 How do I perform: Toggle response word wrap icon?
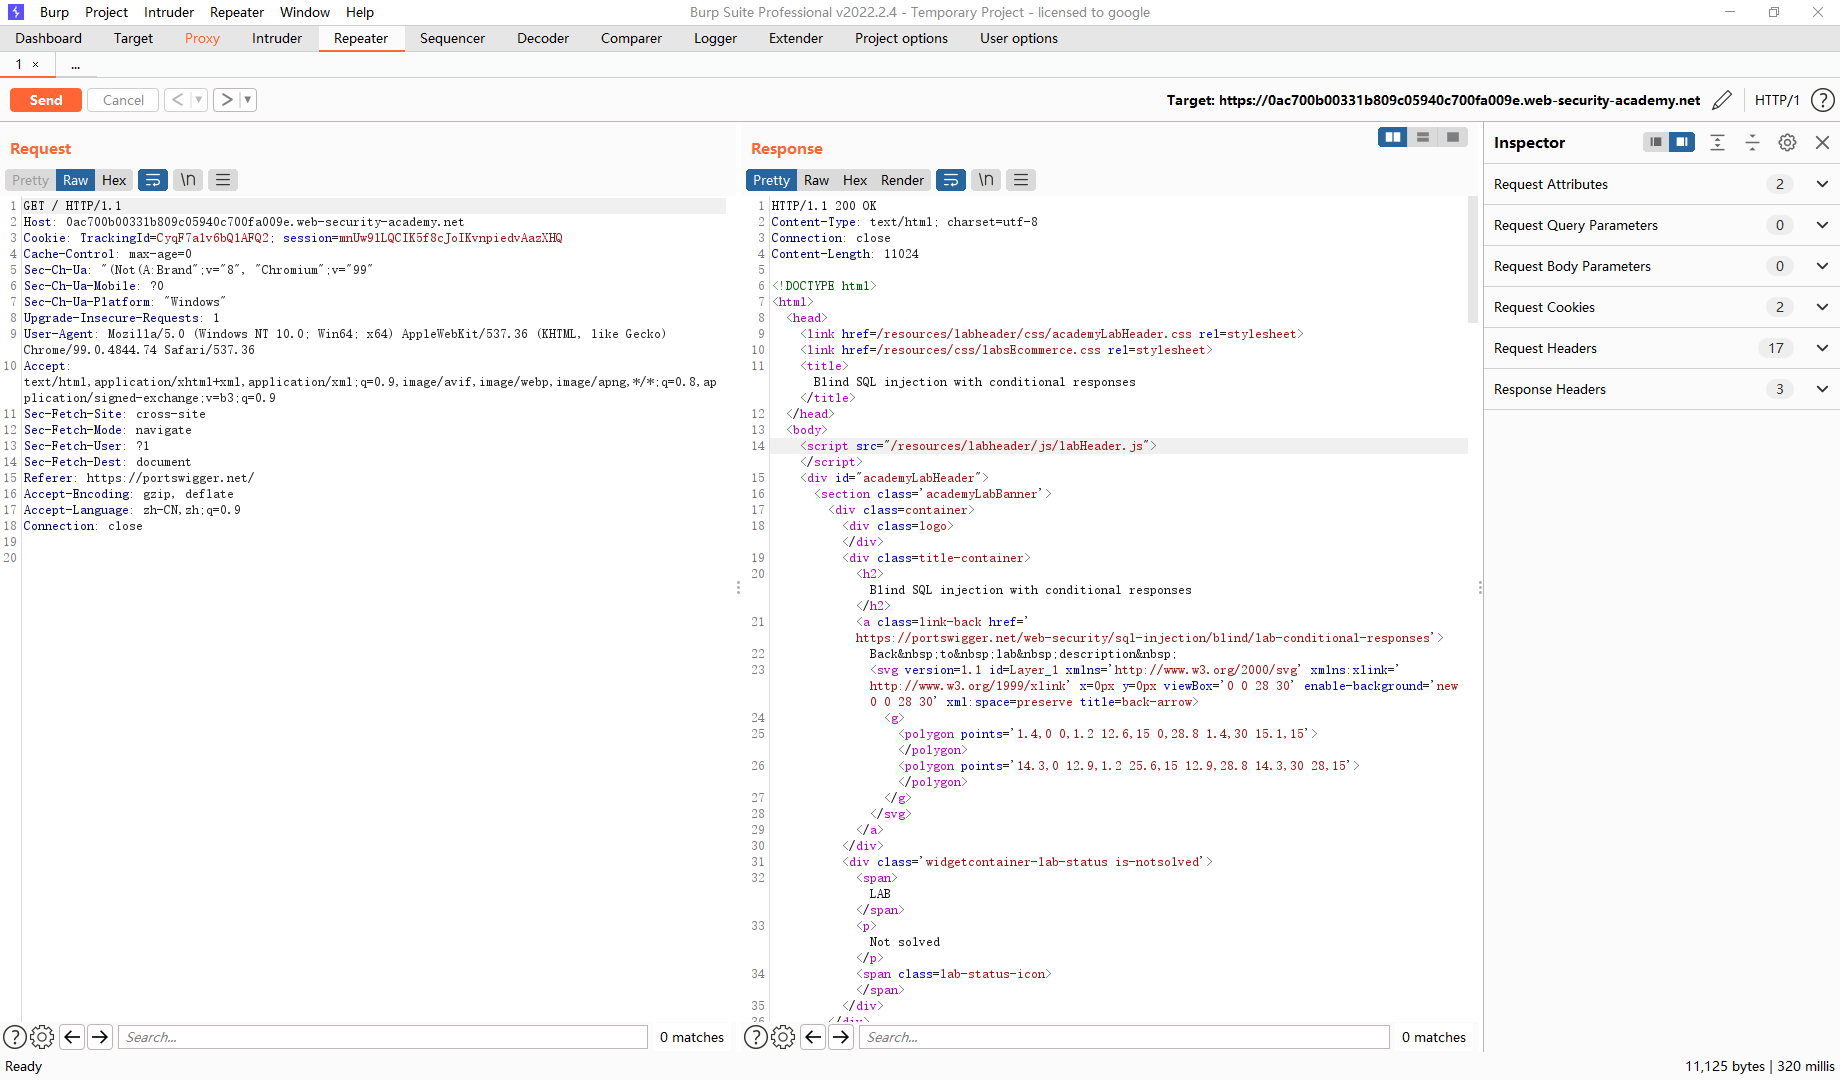pos(951,180)
